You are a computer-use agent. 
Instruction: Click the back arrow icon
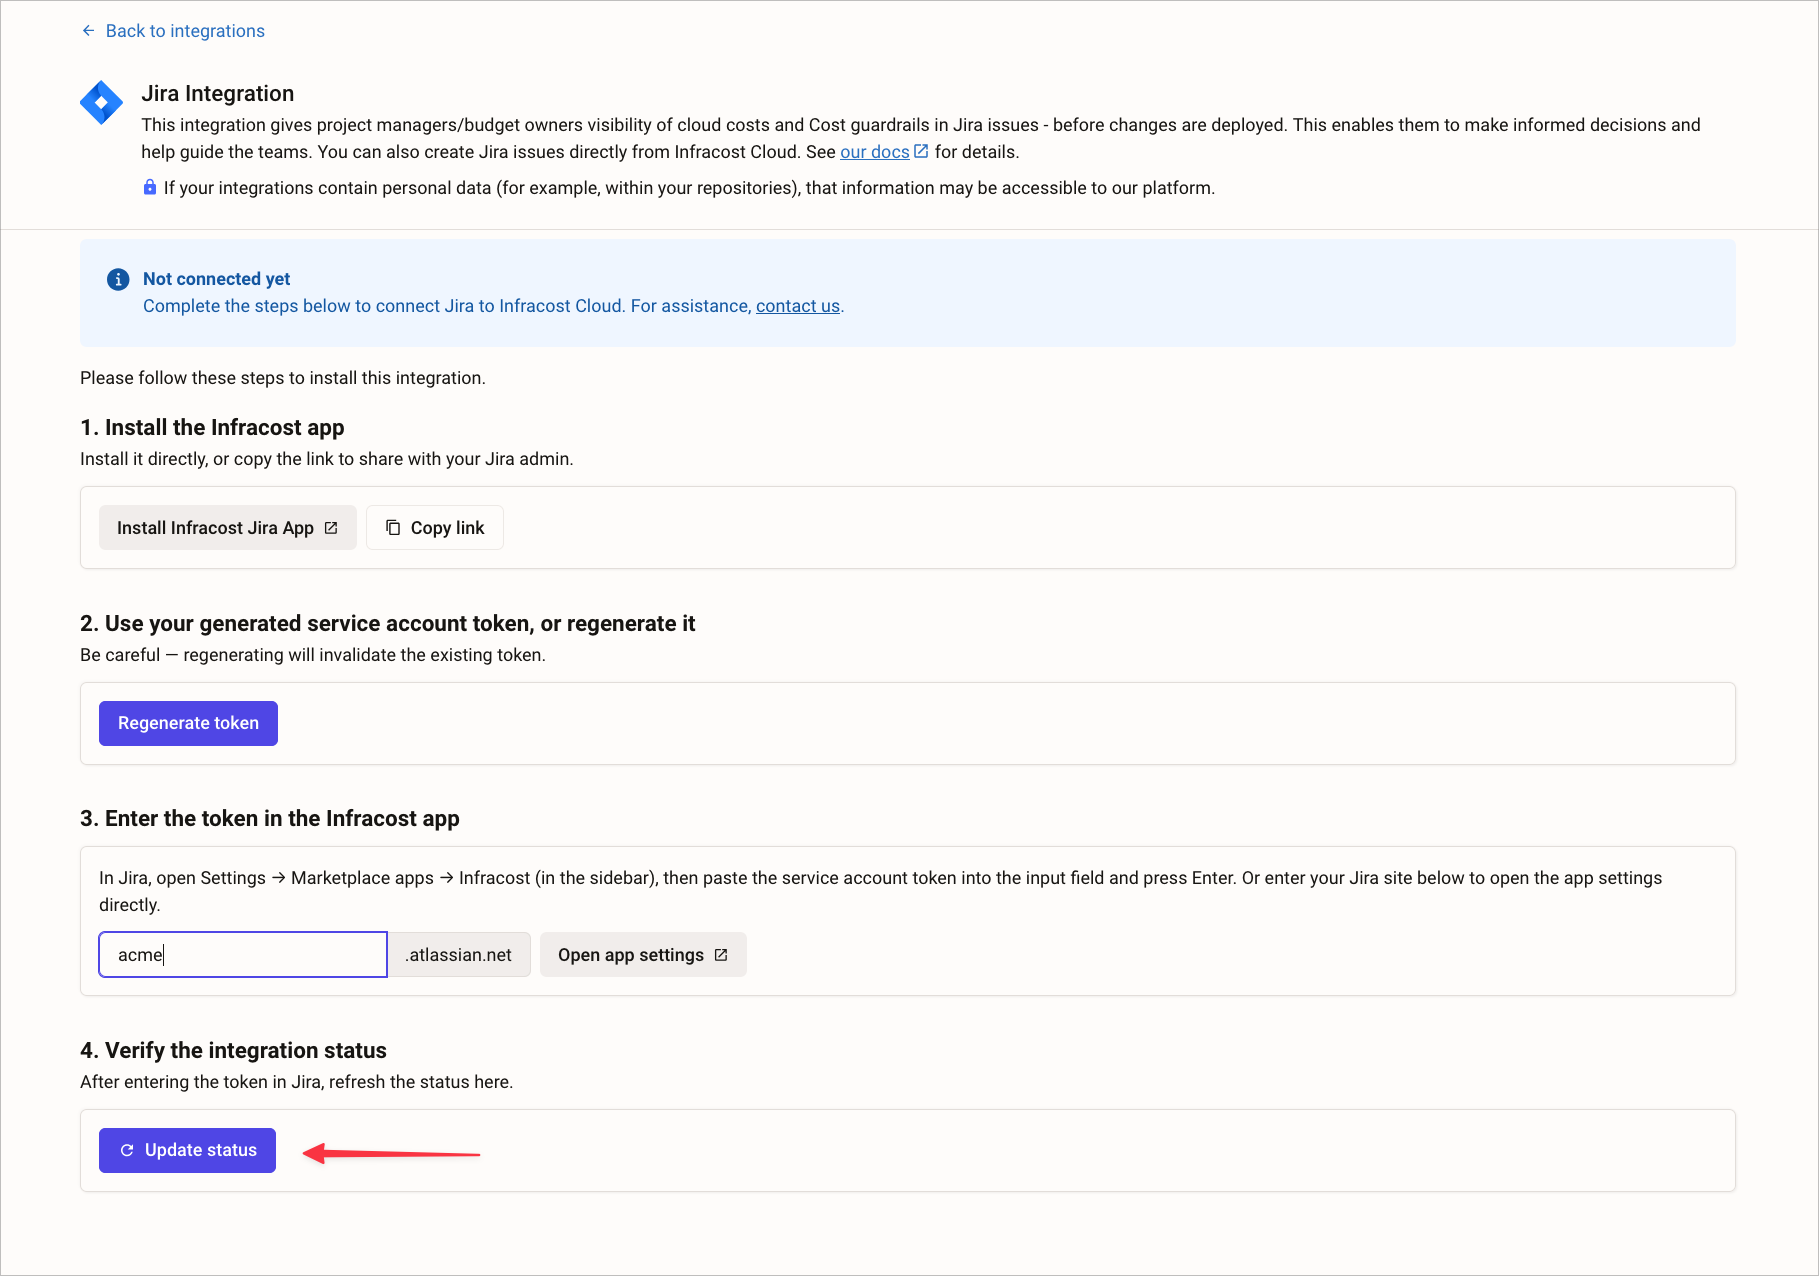[88, 31]
